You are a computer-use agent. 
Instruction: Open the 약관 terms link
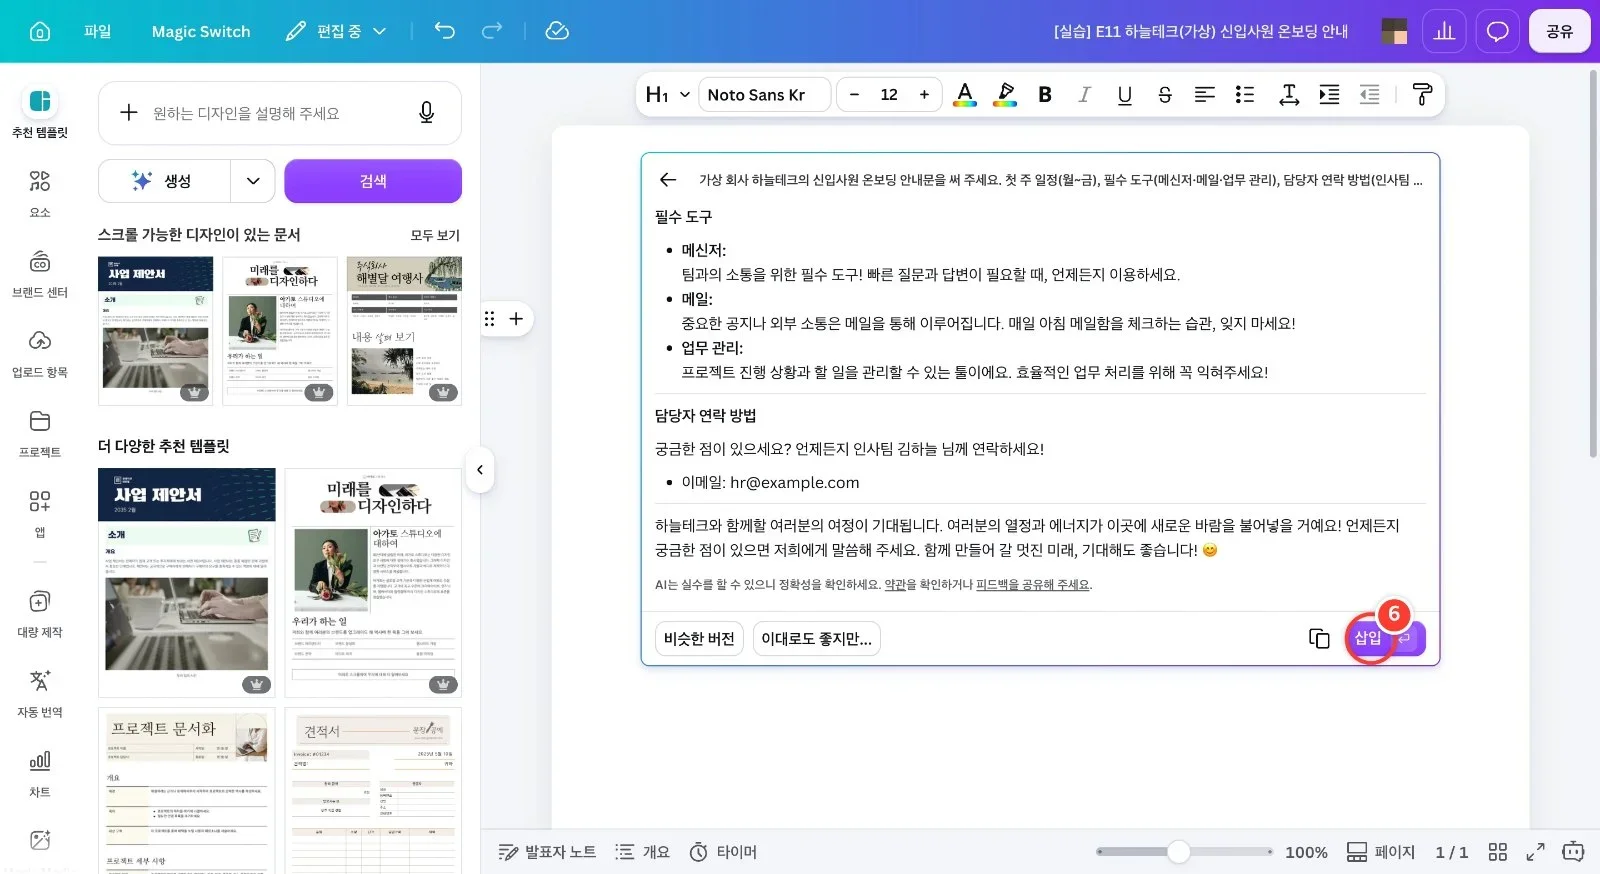click(895, 585)
